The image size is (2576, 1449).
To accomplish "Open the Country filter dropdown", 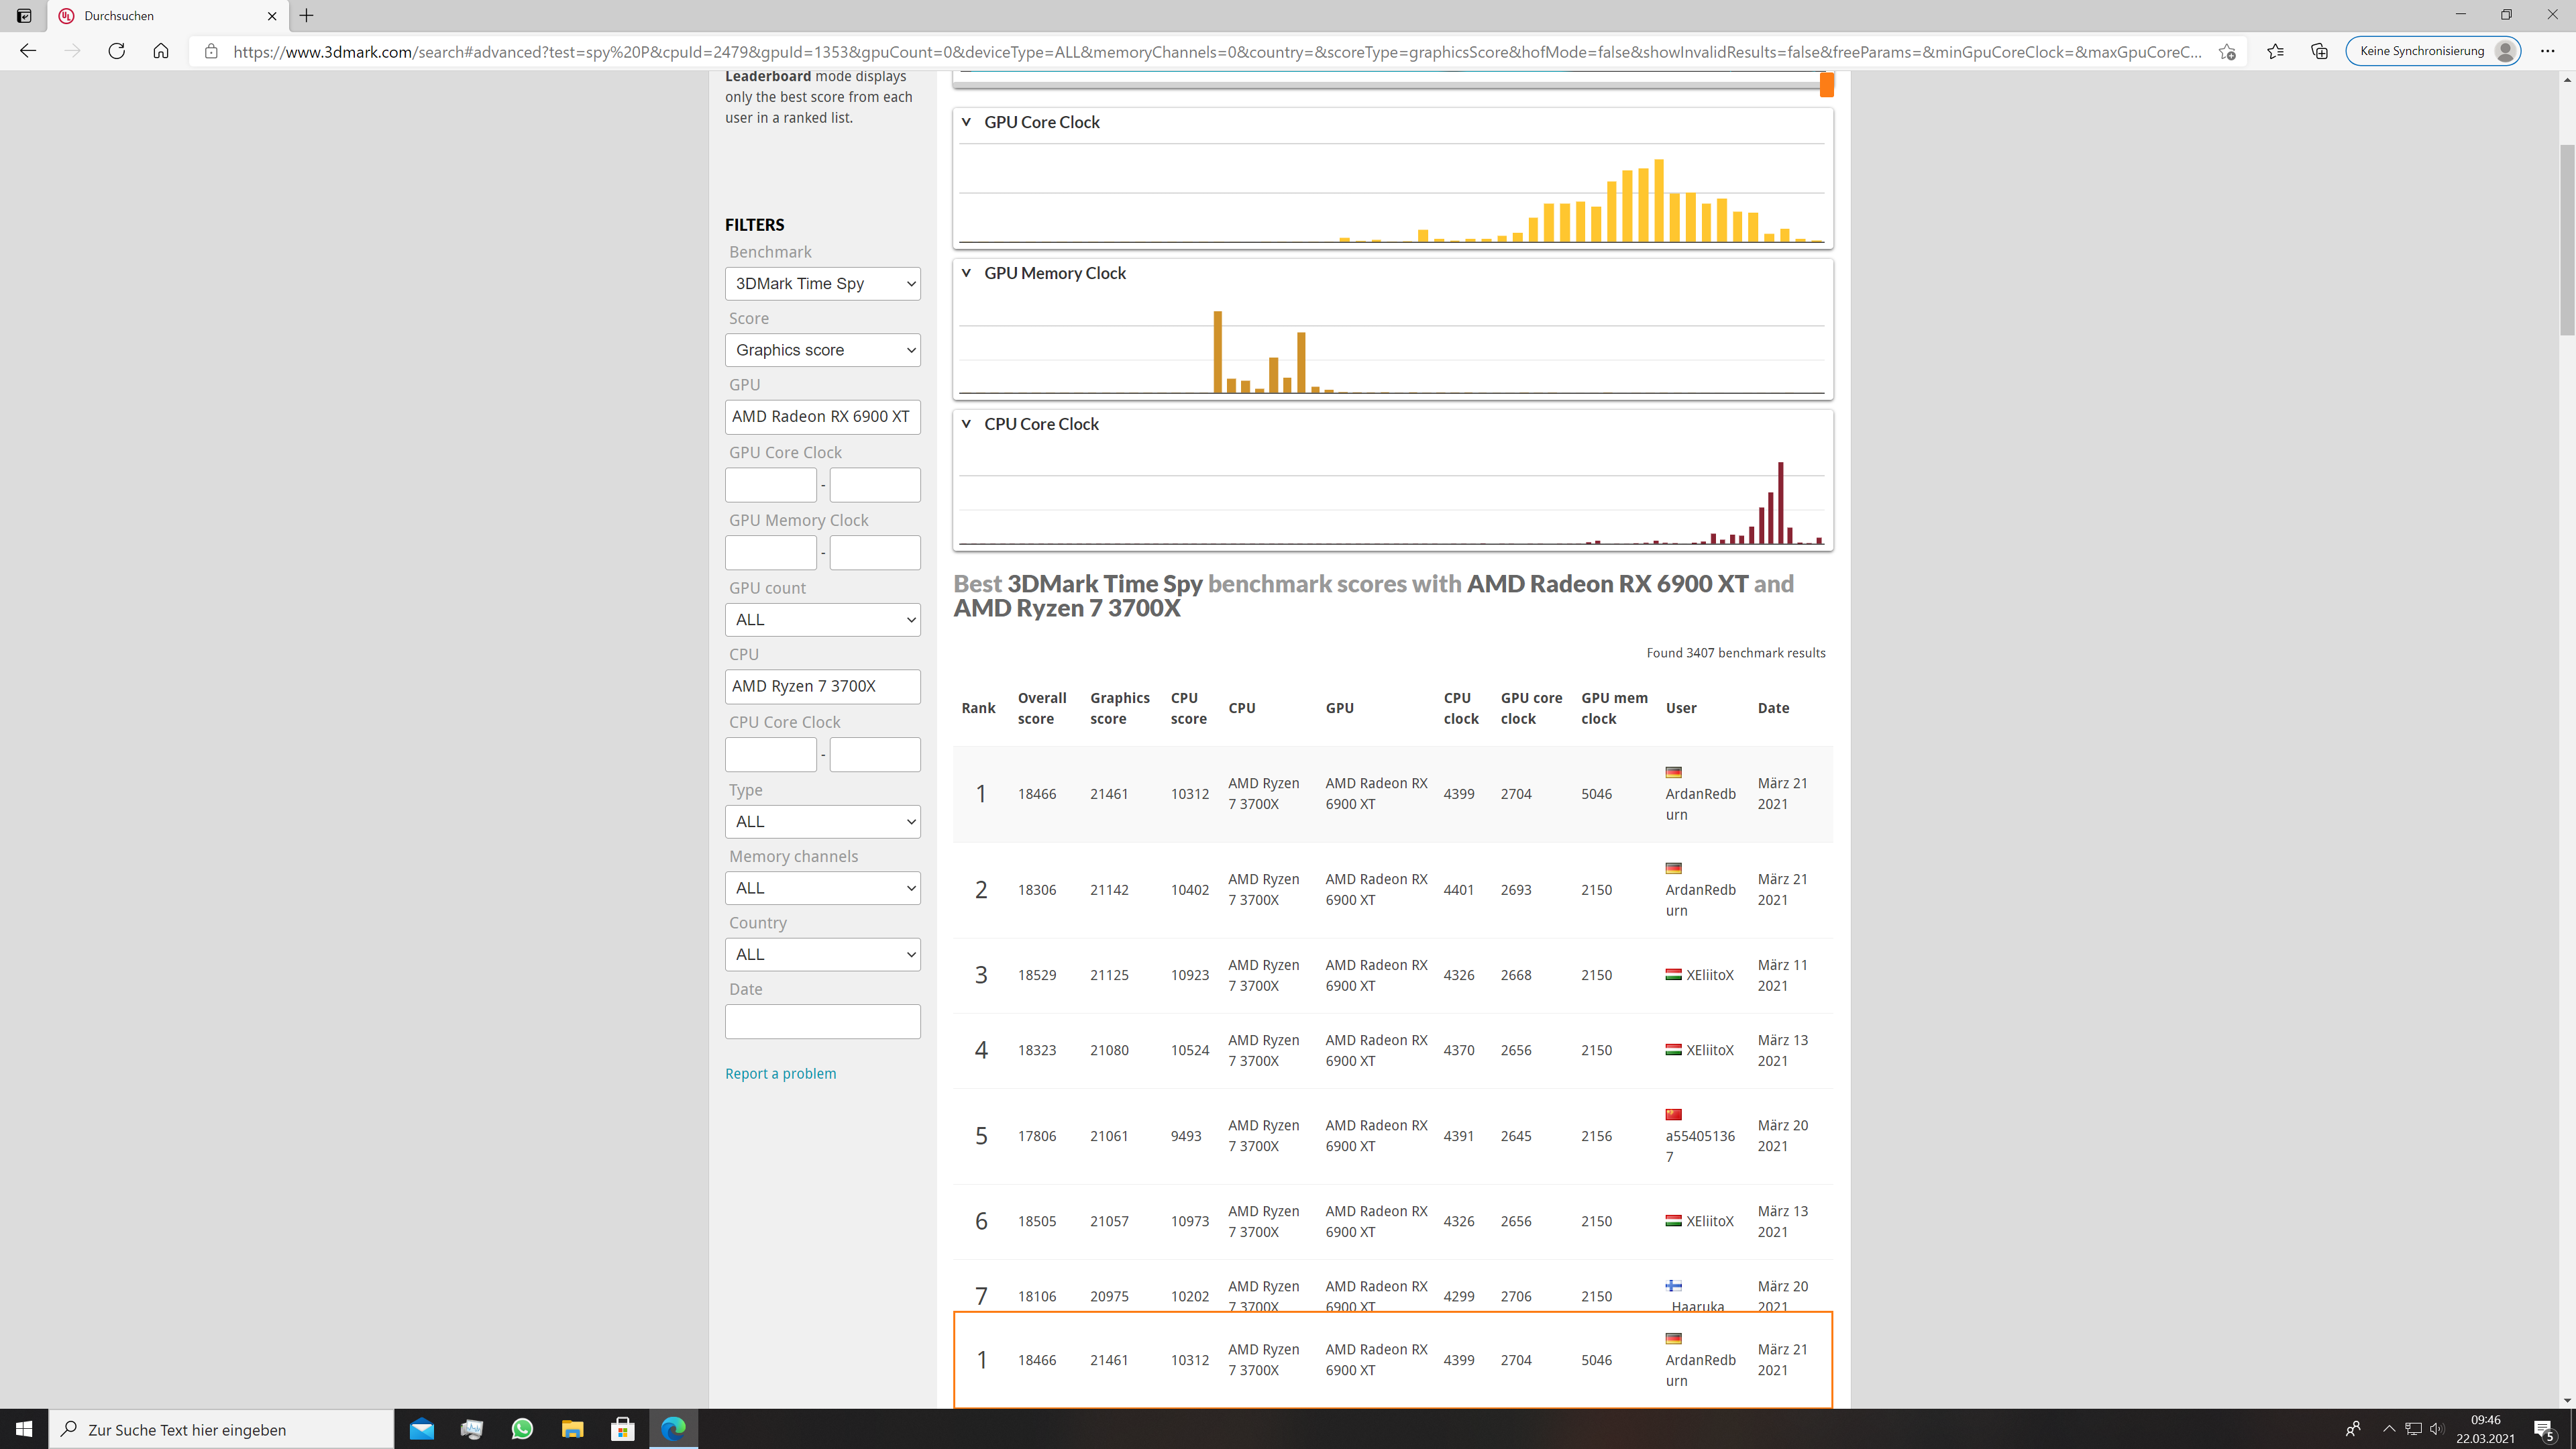I will tap(822, 954).
